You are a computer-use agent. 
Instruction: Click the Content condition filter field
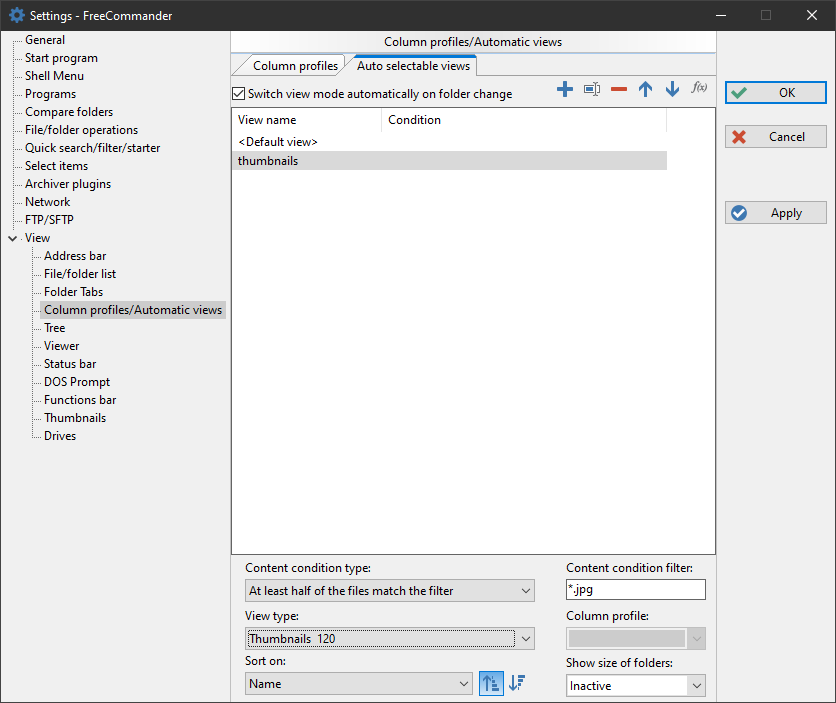click(635, 591)
